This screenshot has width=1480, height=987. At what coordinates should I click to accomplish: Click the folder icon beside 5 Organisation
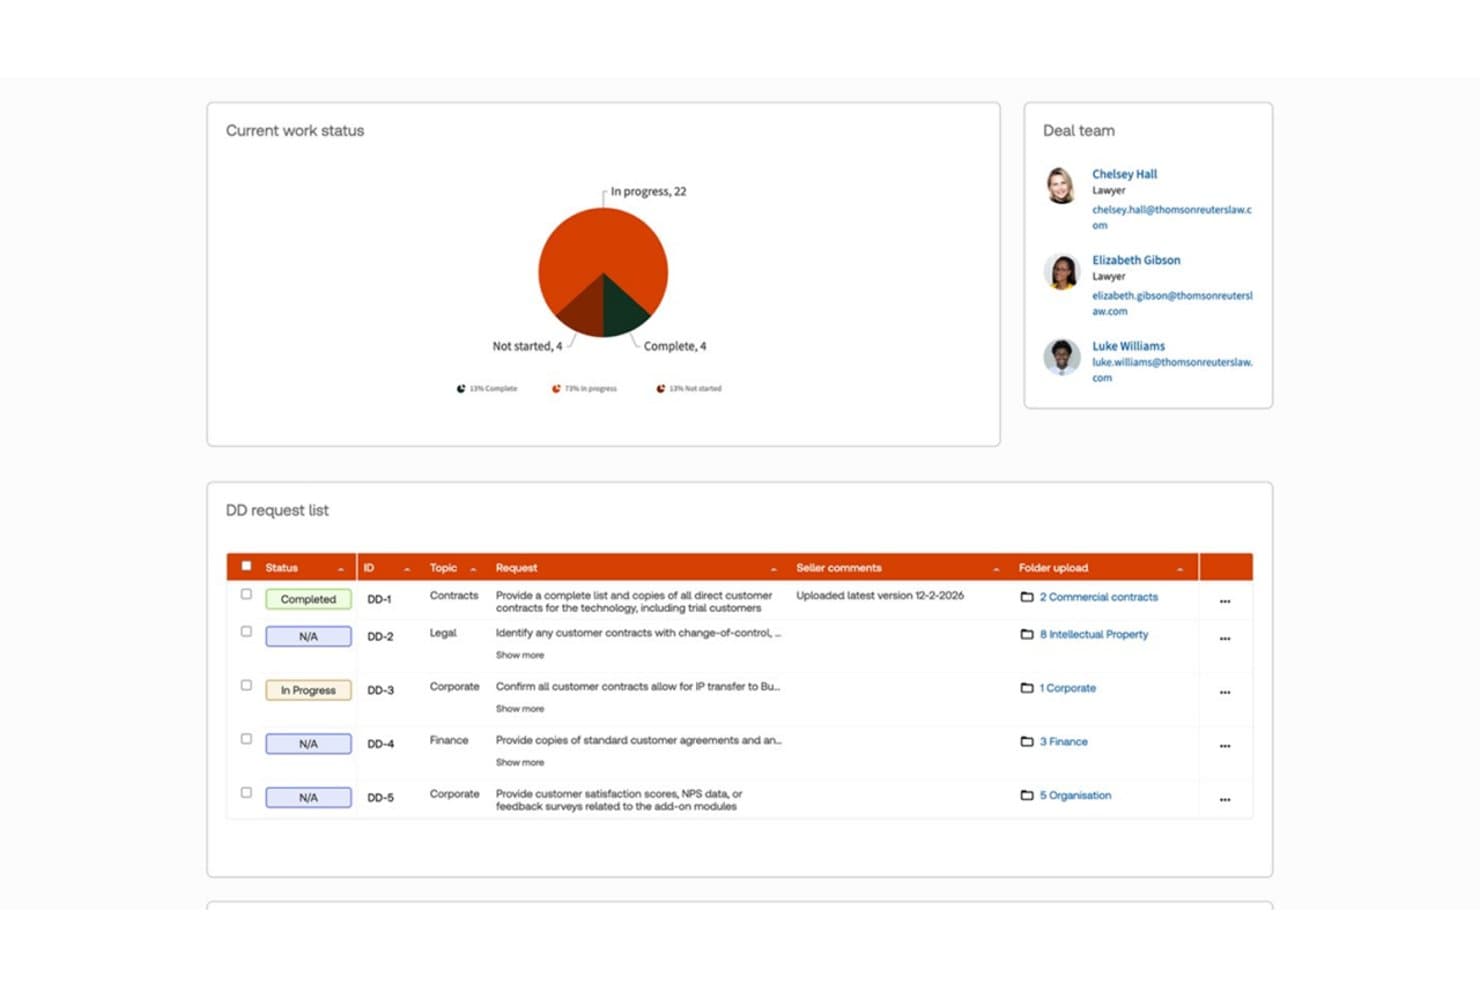1026,796
